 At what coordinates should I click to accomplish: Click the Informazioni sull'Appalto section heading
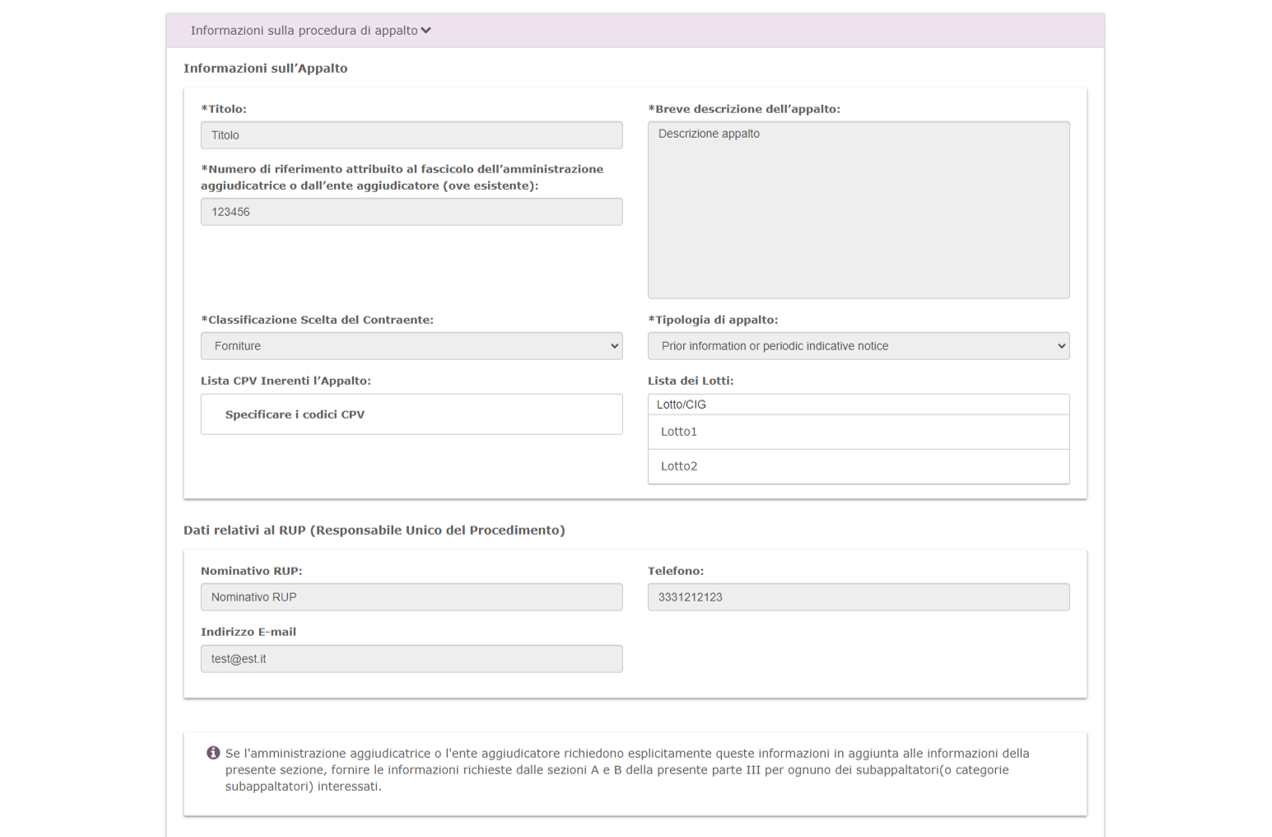click(x=266, y=69)
